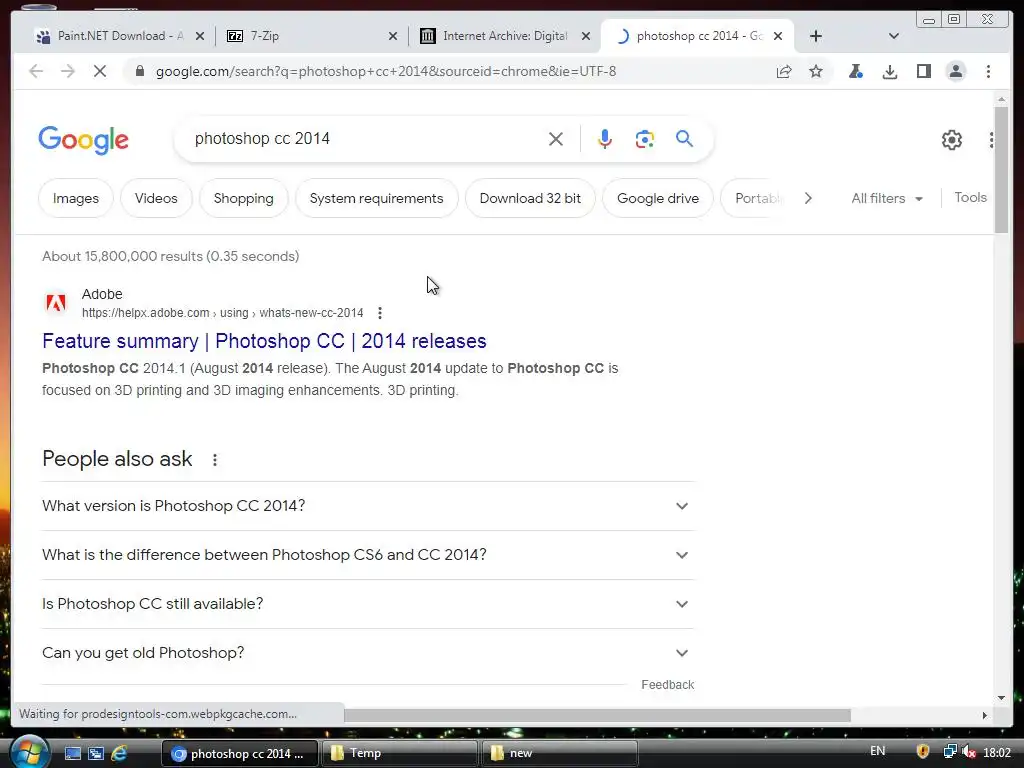Filter results by Videos

click(156, 198)
